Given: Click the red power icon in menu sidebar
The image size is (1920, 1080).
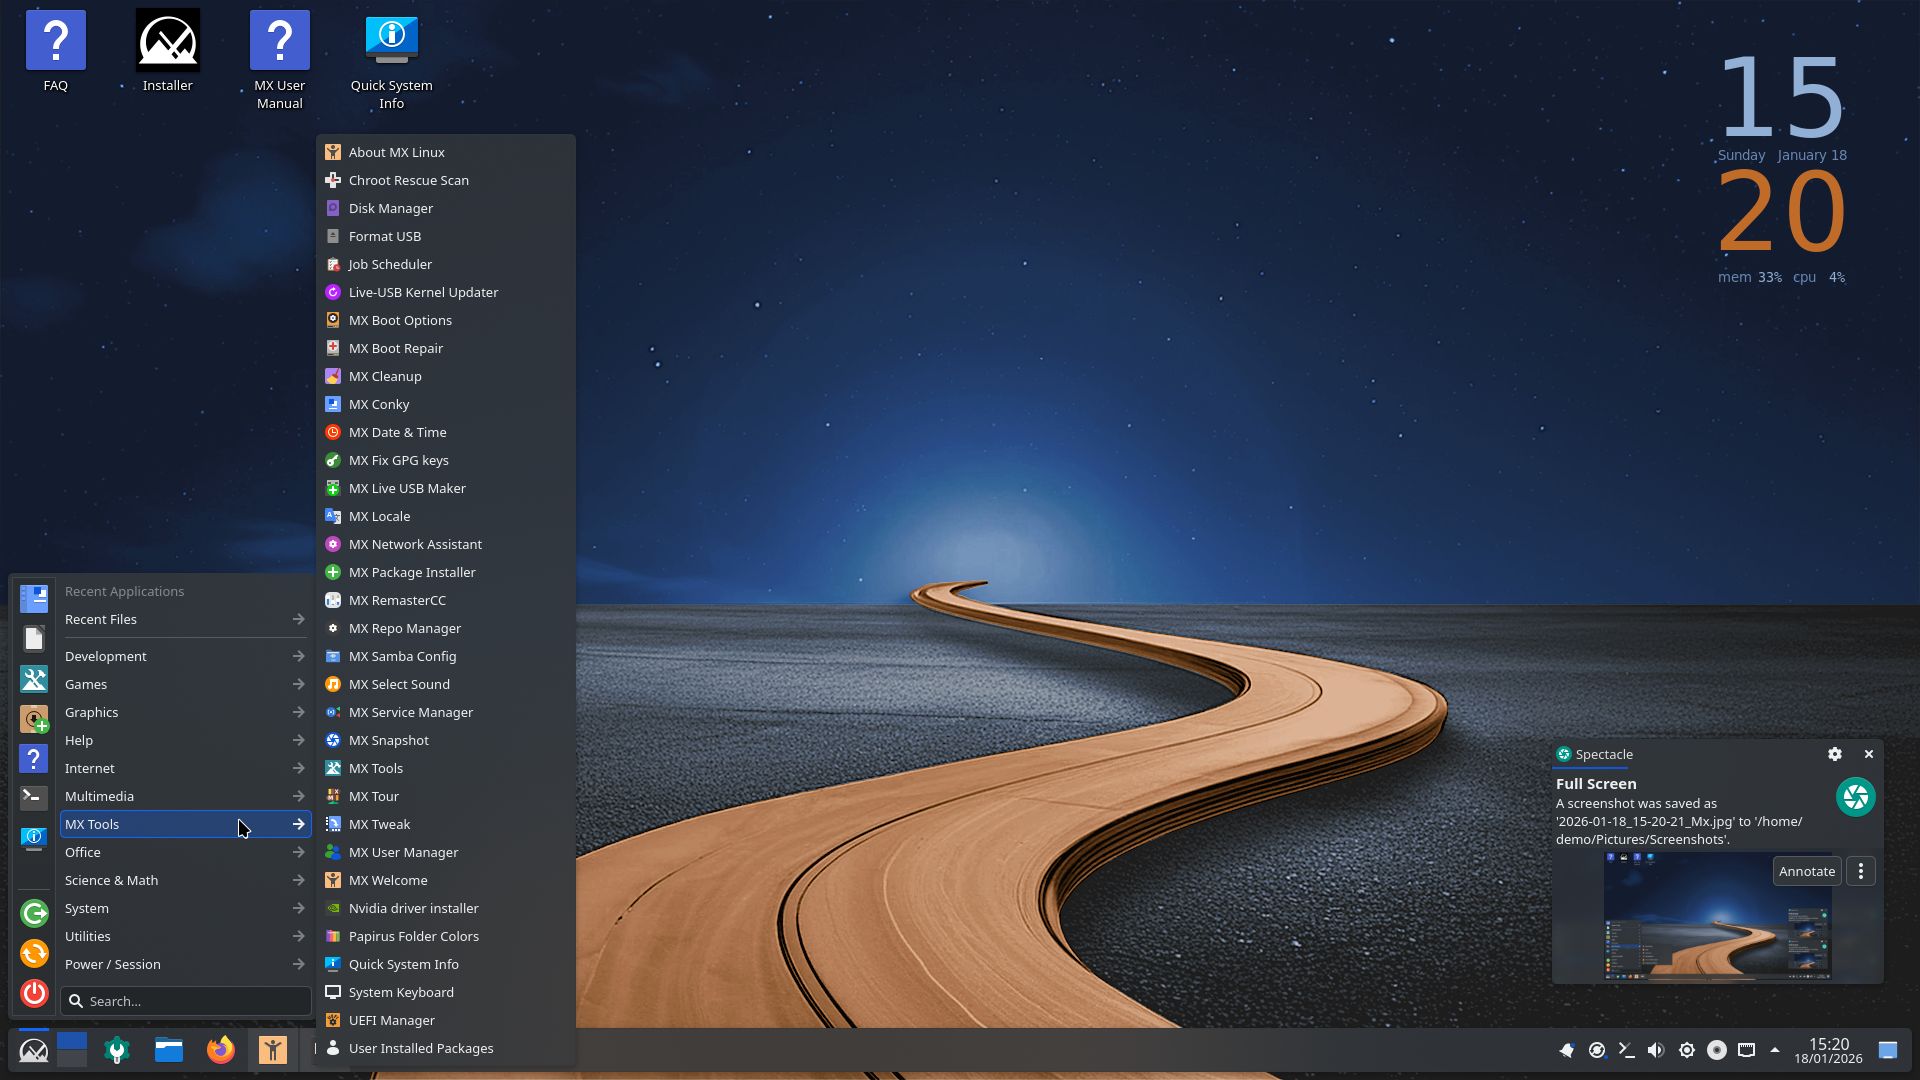Looking at the screenshot, I should click(34, 993).
